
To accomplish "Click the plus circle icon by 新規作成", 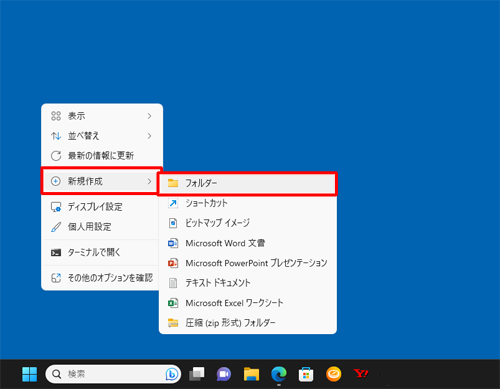I will tap(56, 181).
